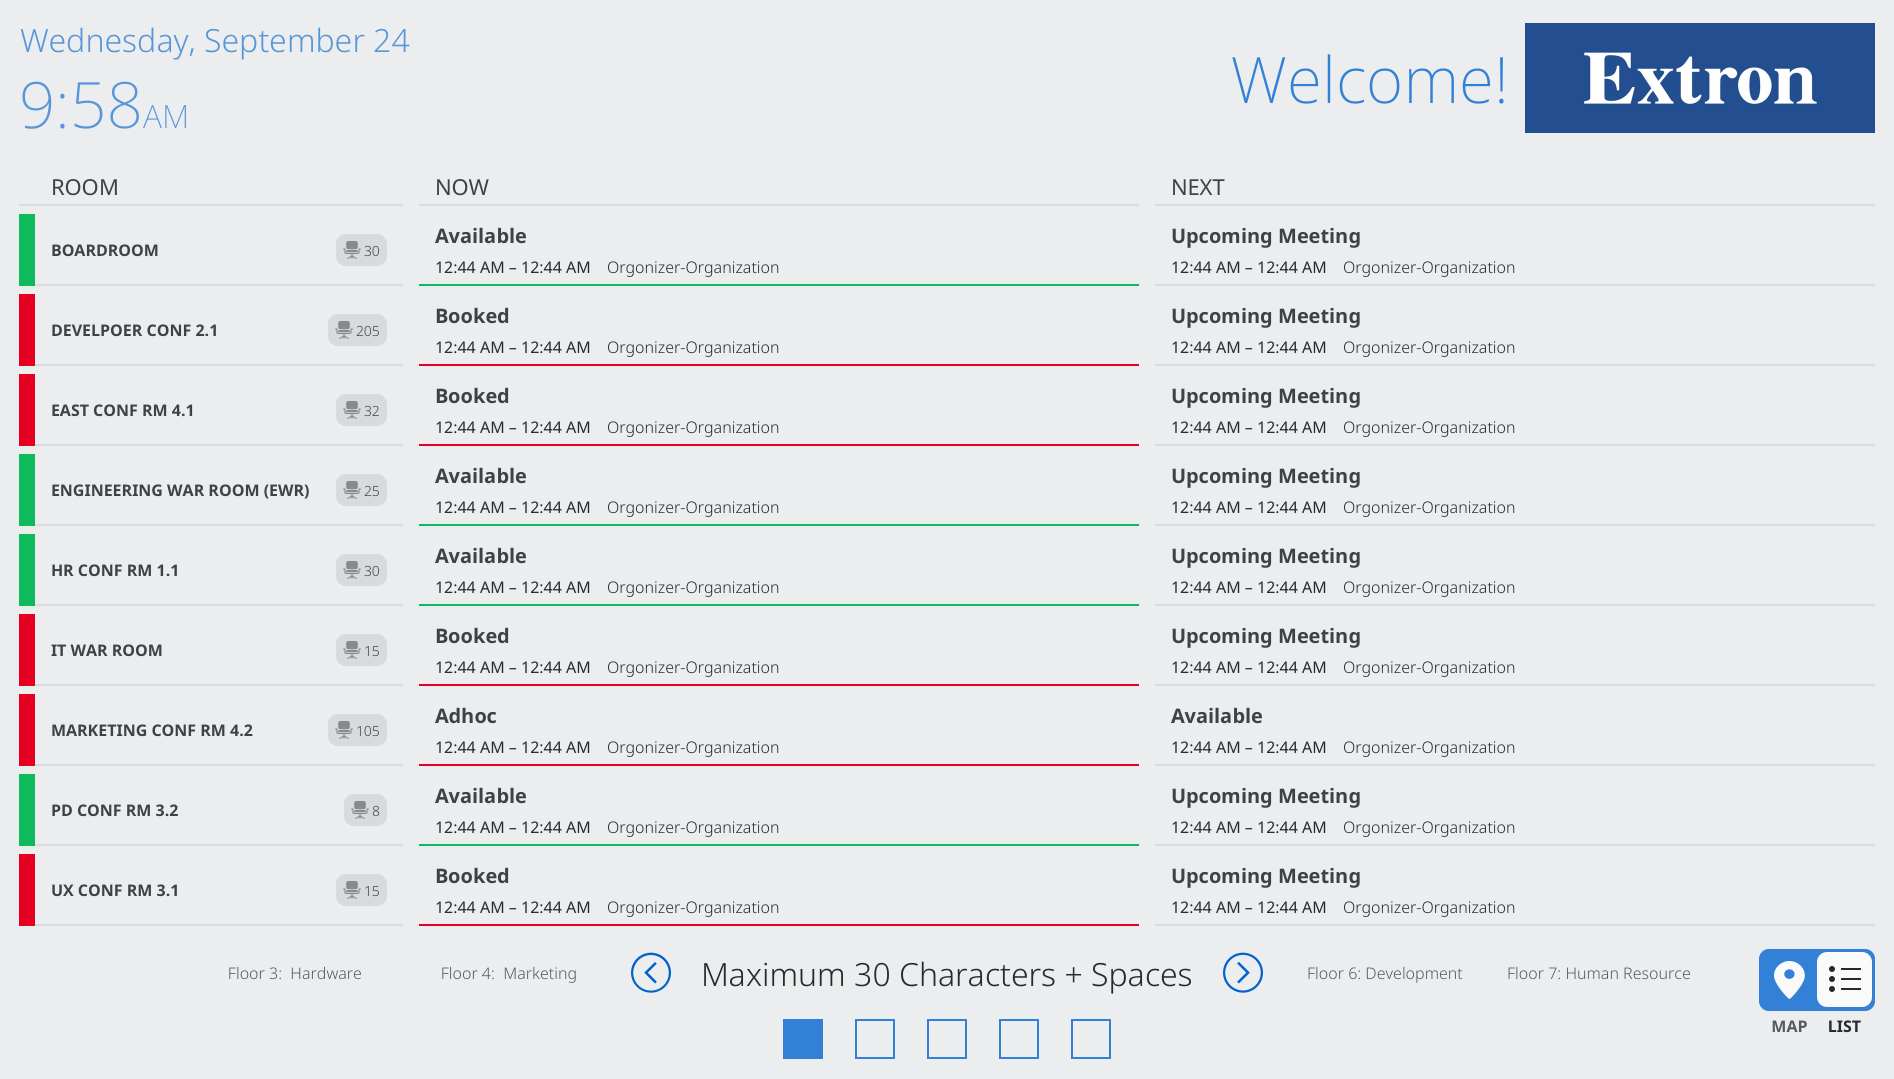Go to Floor 6: Development

1384,974
